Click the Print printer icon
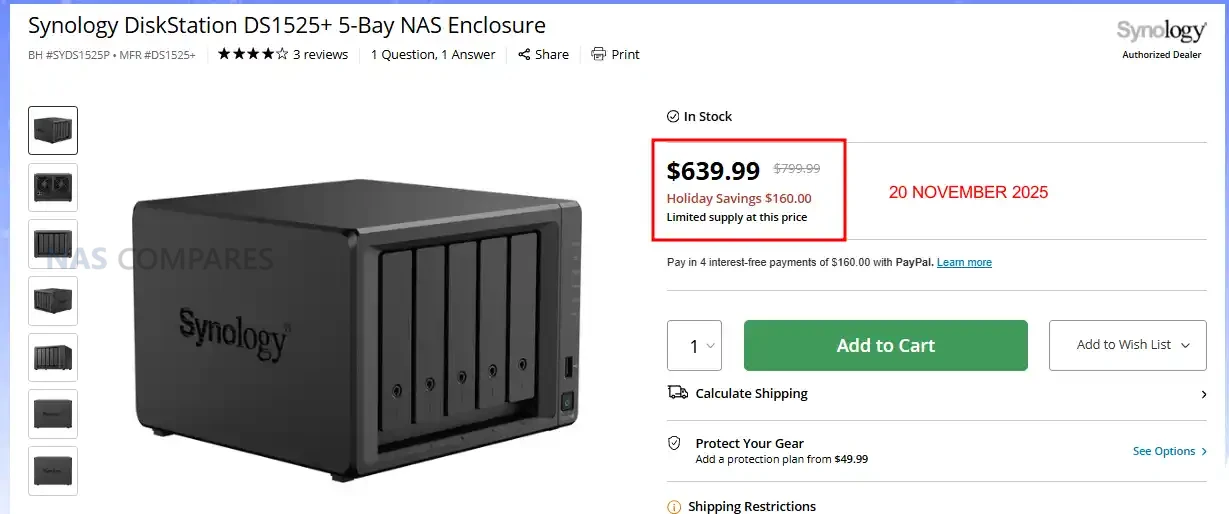This screenshot has height=514, width=1229. [x=598, y=54]
